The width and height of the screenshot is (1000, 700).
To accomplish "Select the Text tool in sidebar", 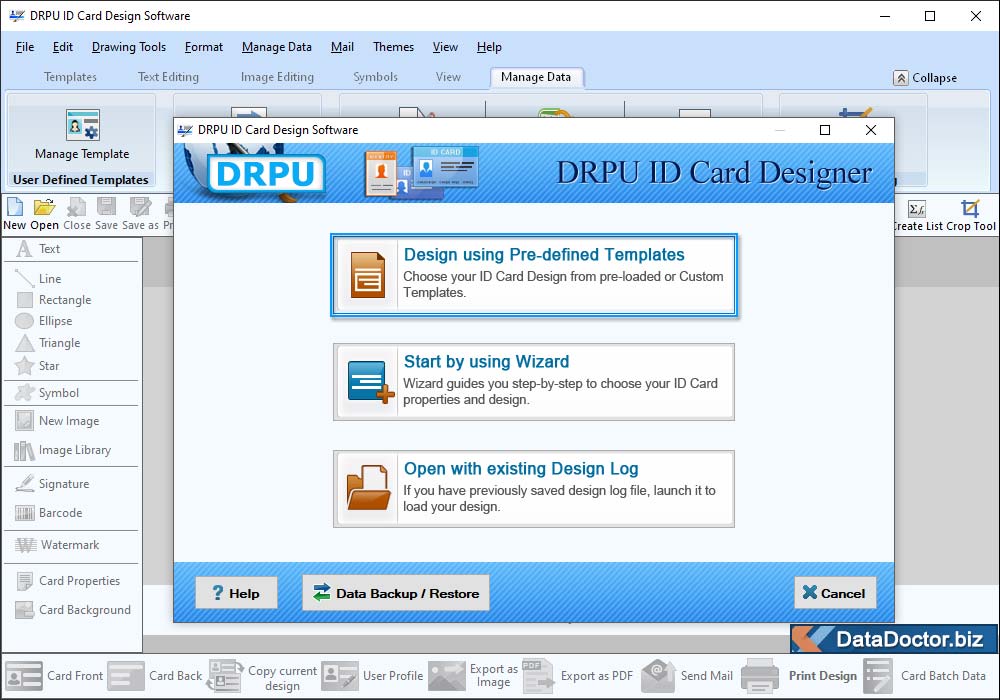I will click(38, 249).
